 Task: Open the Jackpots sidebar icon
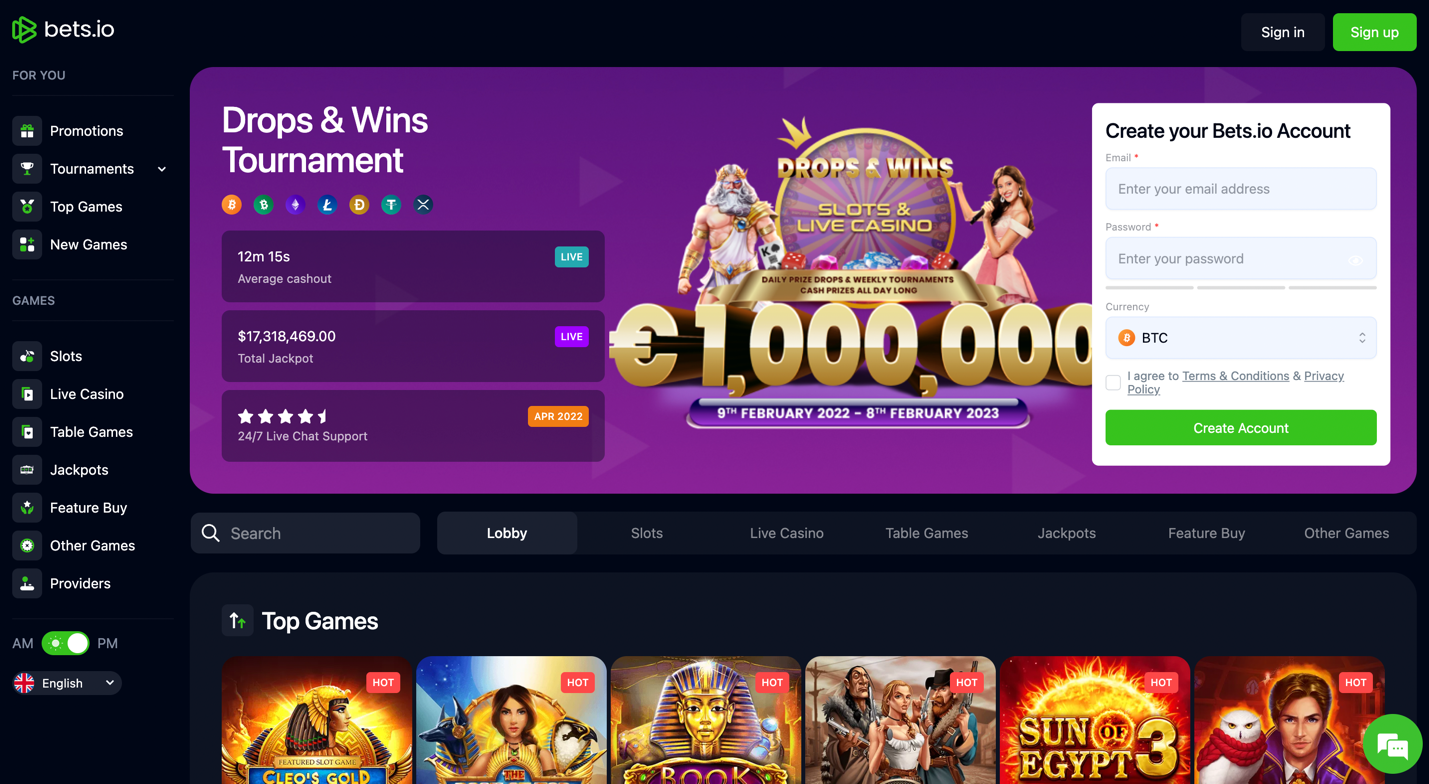(27, 470)
